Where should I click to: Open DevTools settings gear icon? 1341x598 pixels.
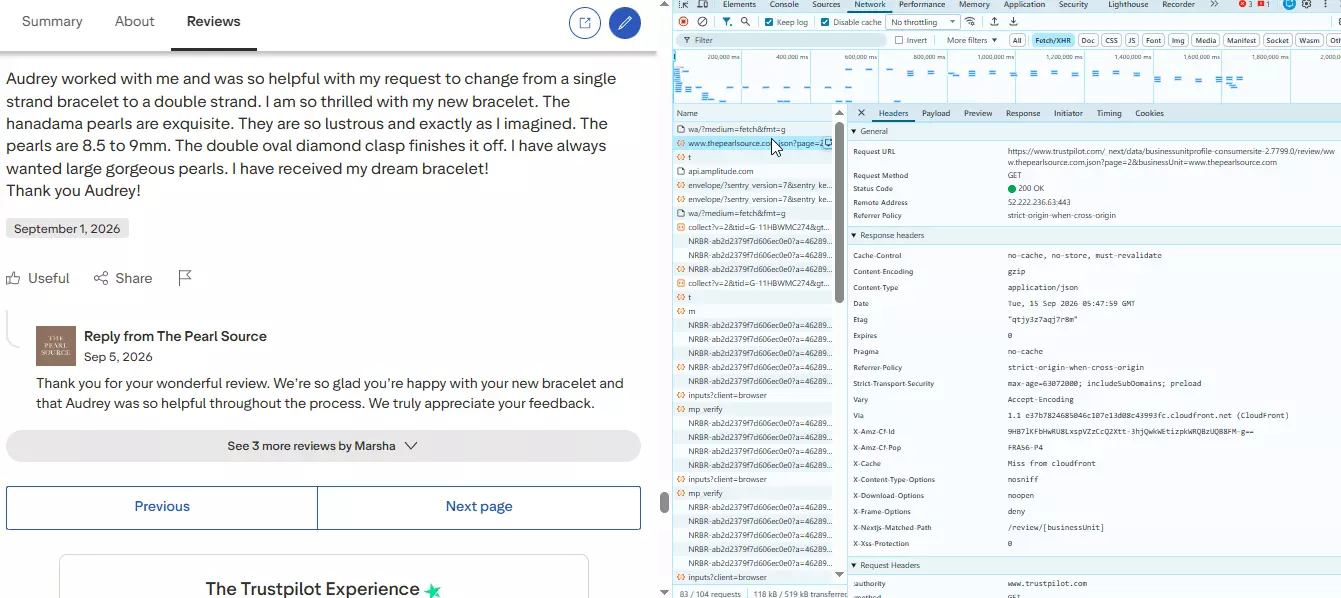[x=1307, y=5]
